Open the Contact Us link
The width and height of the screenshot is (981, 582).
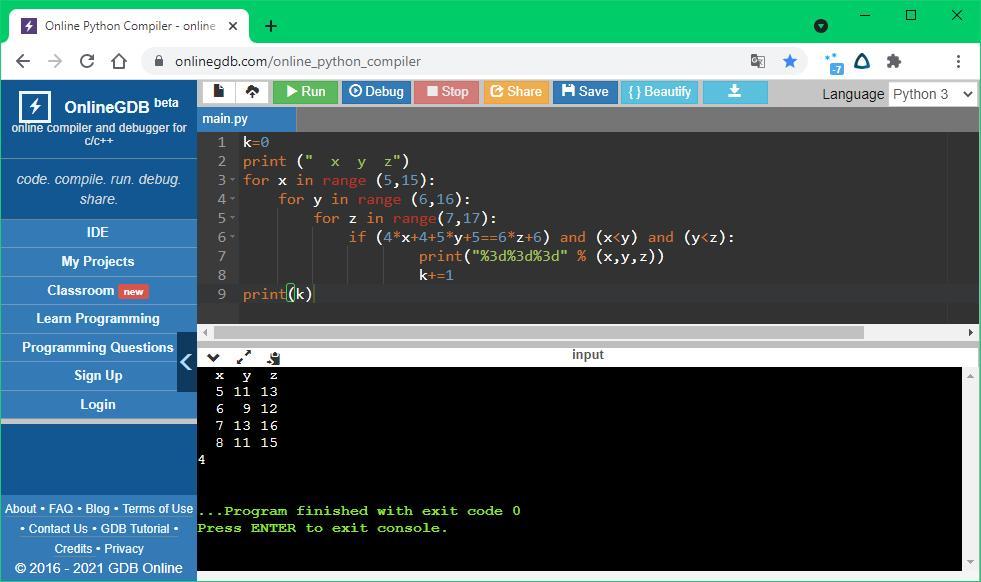58,529
